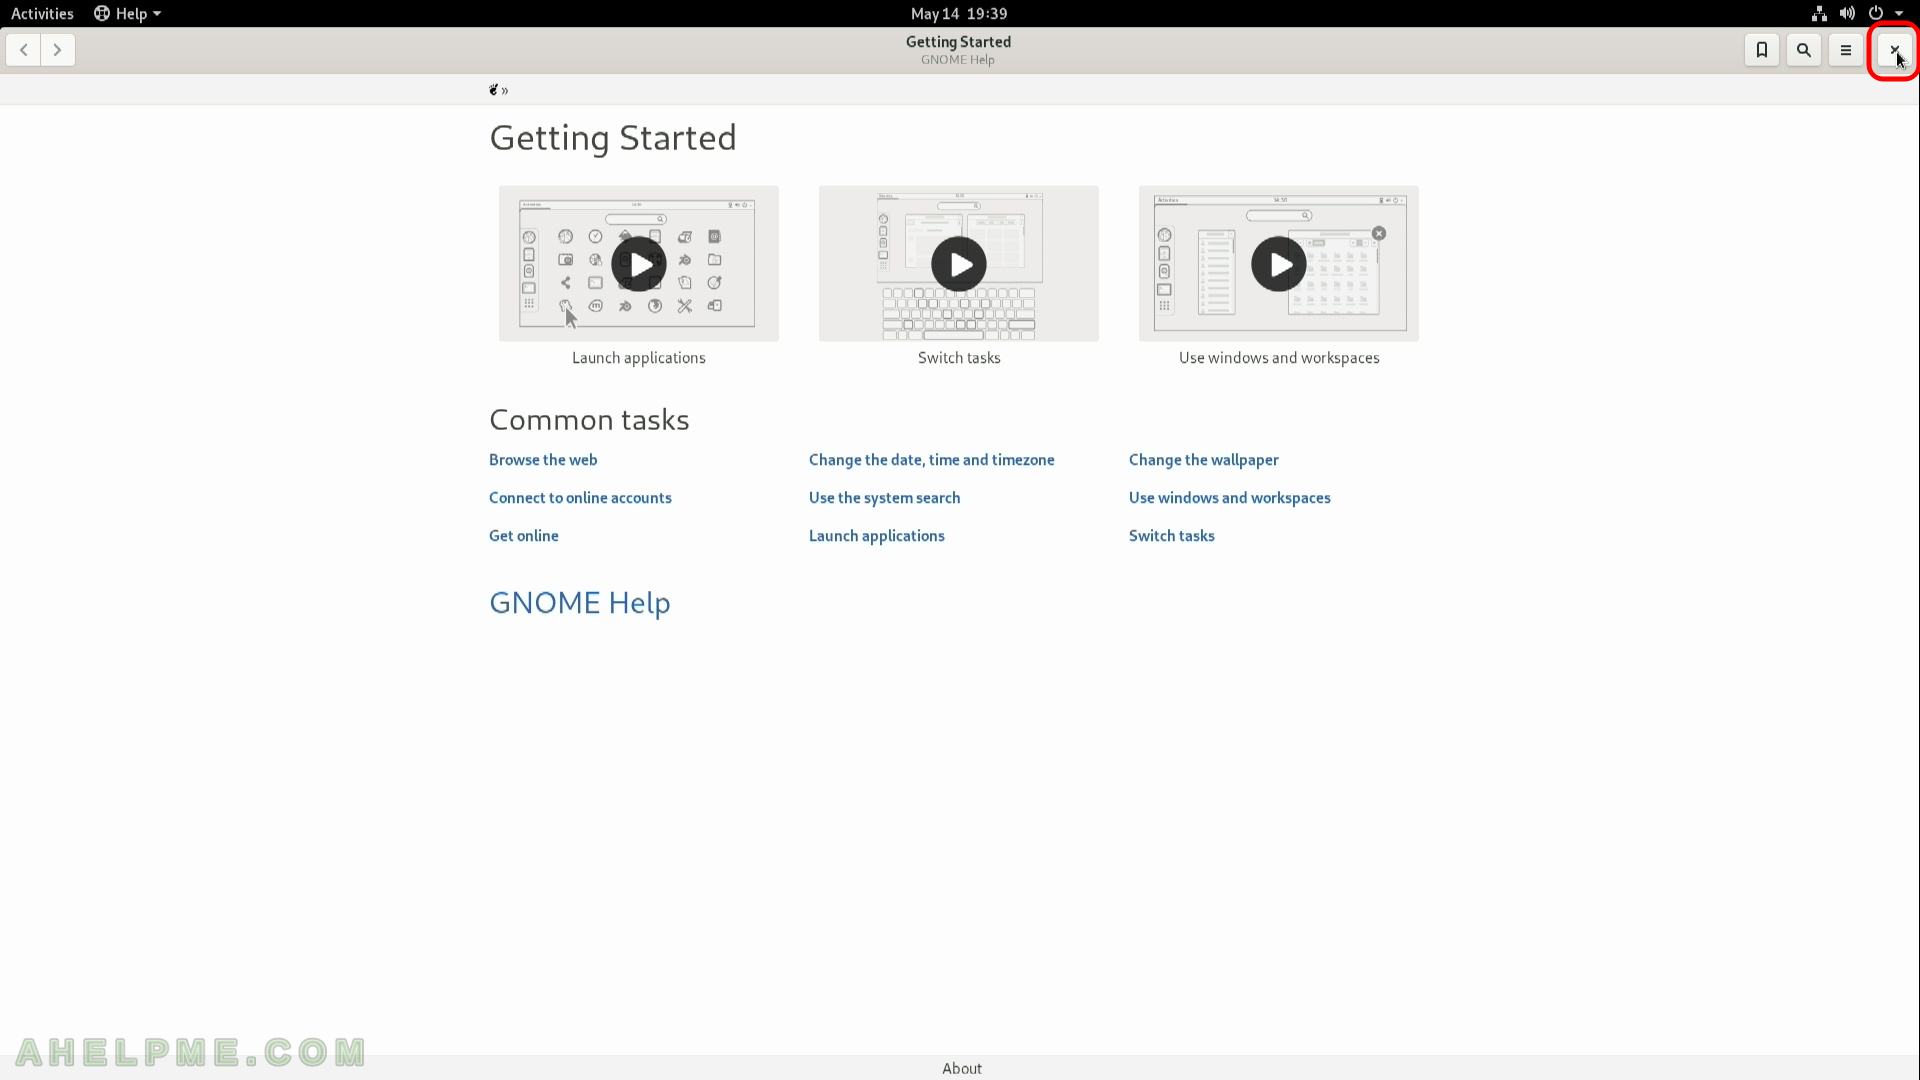Screen dimensions: 1920x1080
Task: Open Use windows and workspaces link under Common tasks
Action: [1230, 498]
